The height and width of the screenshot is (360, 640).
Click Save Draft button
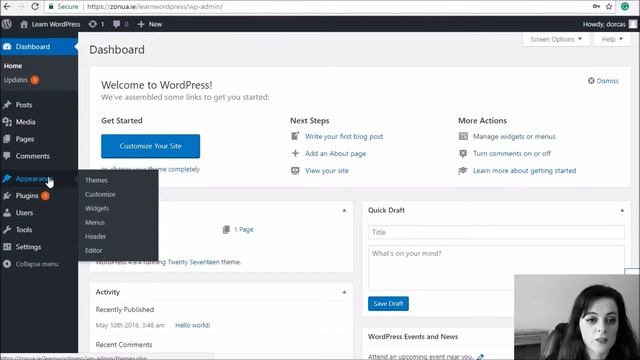388,304
